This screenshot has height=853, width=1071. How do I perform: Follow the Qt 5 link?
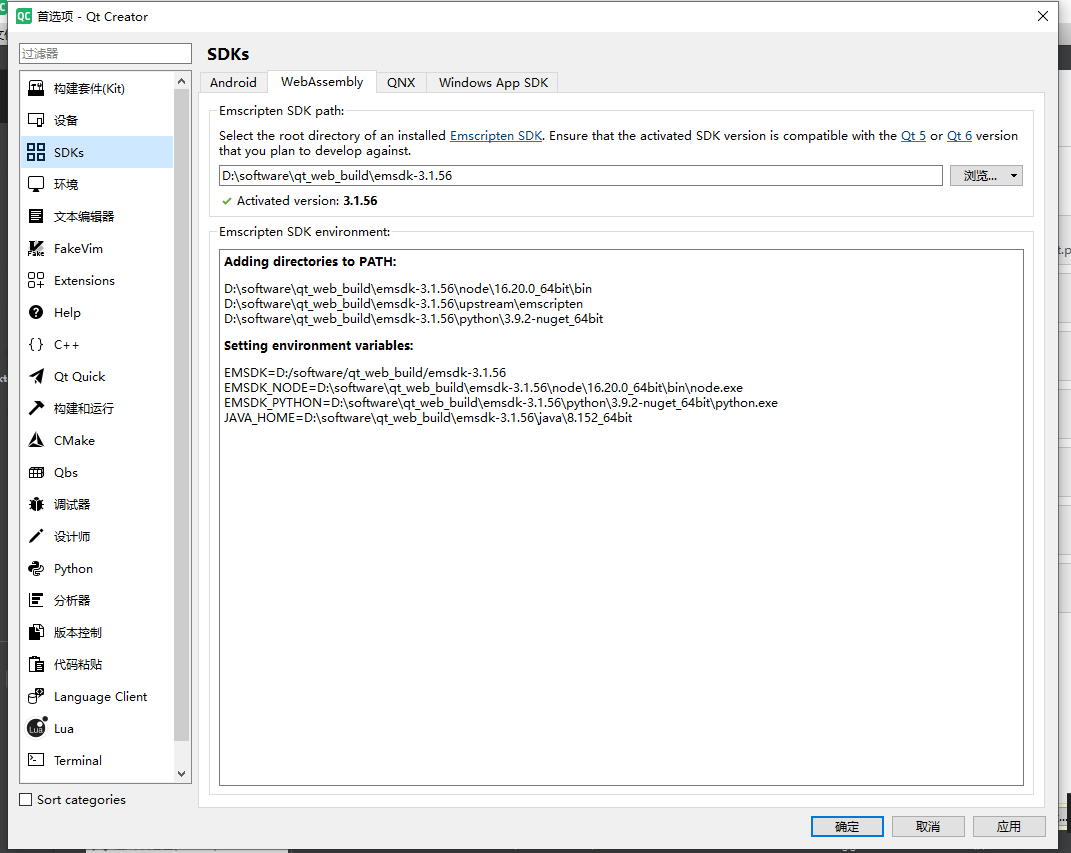pos(913,136)
